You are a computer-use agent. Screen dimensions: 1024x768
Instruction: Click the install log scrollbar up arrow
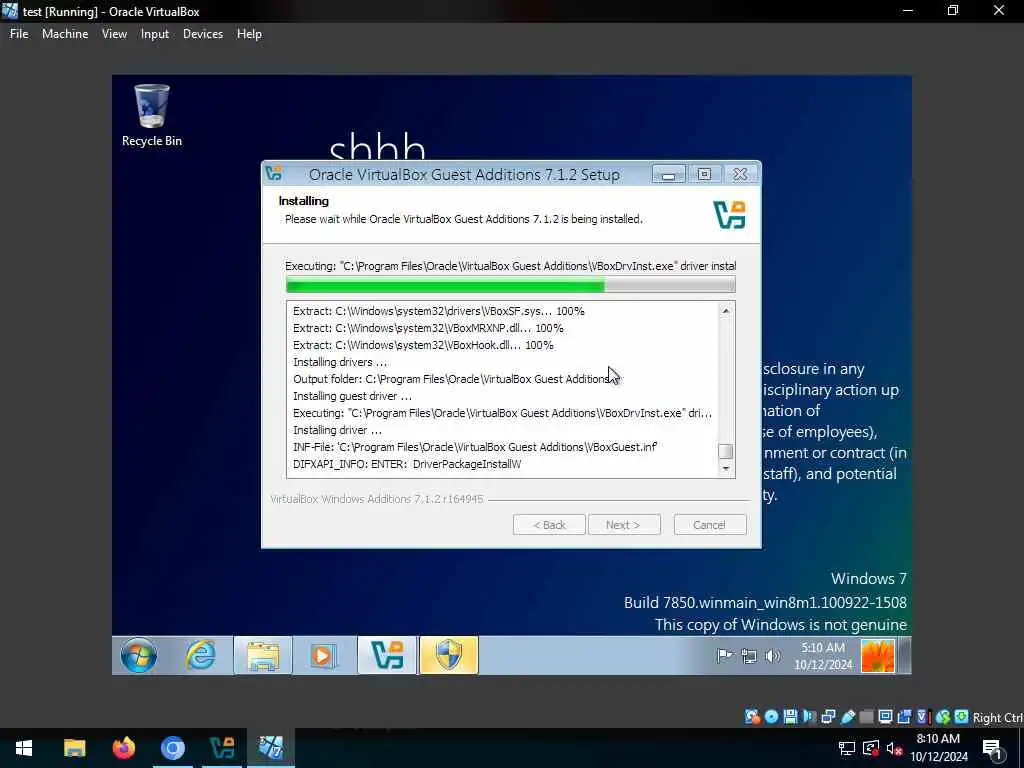[726, 311]
